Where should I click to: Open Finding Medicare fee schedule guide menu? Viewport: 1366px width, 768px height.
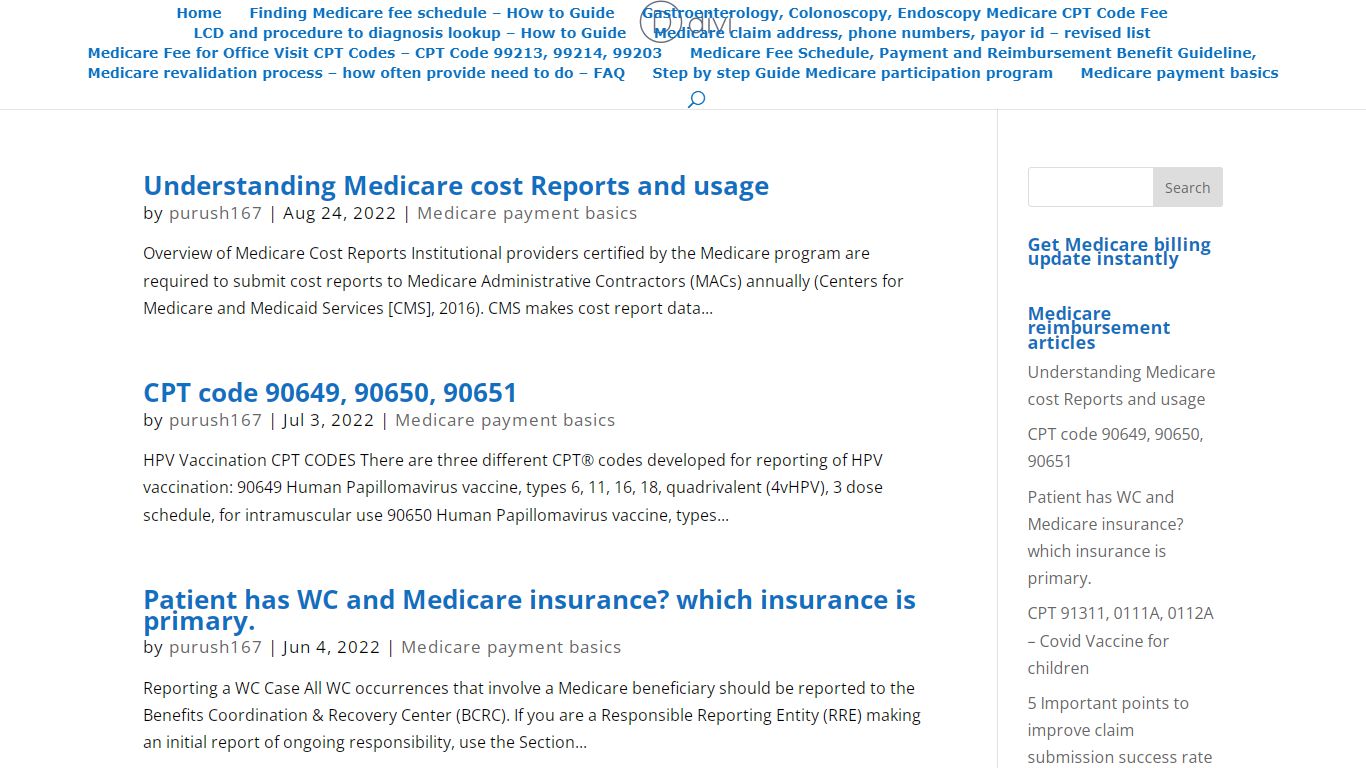(432, 13)
